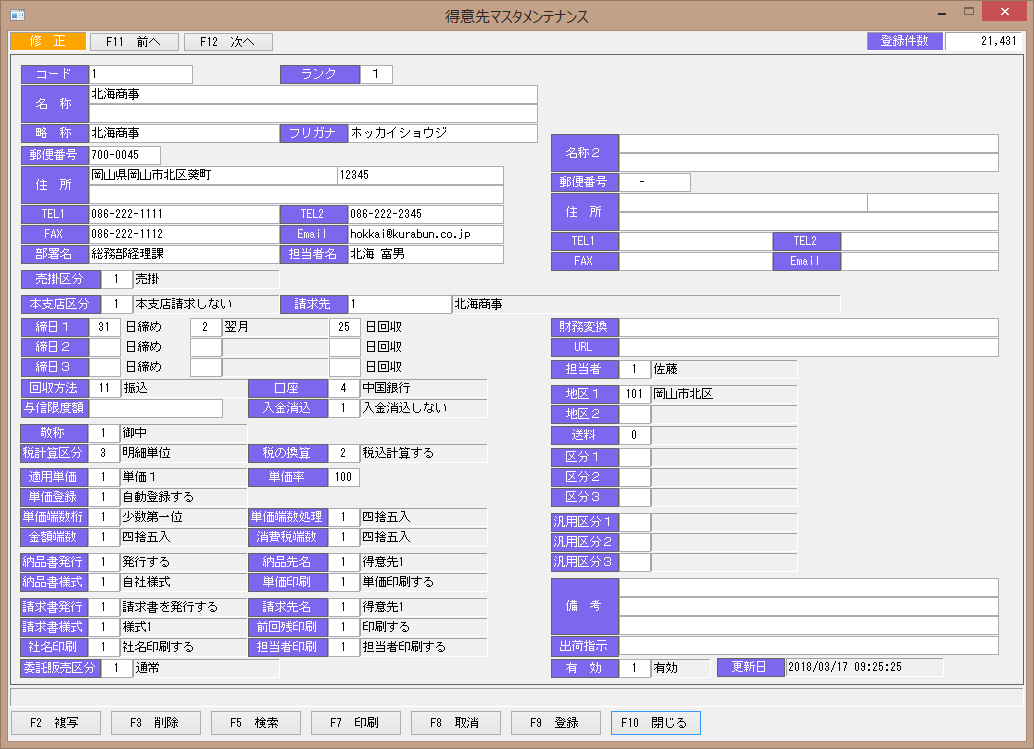Click the 修正 mode indicator
The height and width of the screenshot is (749, 1034).
coord(48,41)
